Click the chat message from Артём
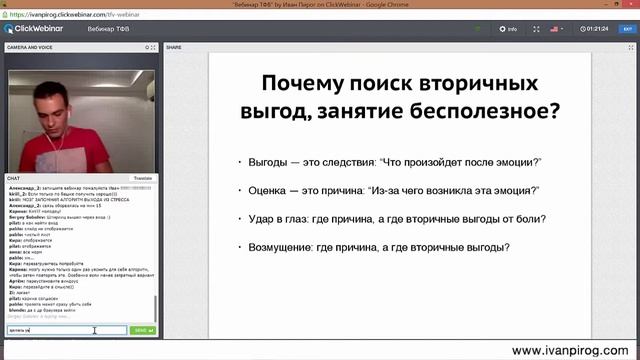Image resolution: width=640 pixels, height=360 pixels. pyautogui.click(x=43, y=281)
